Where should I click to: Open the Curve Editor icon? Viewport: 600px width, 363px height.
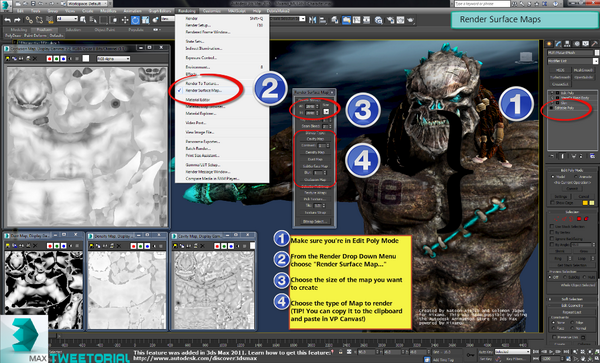pyautogui.click(x=357, y=20)
